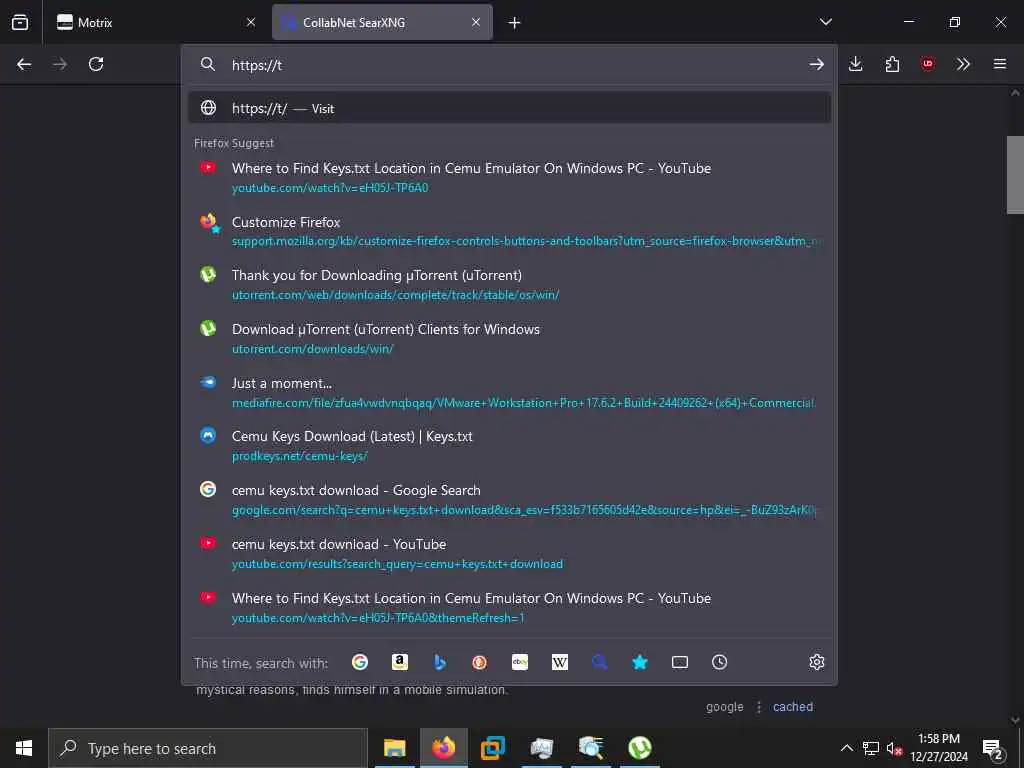Open YouTube suggestion with themeRefresh=1 URL
The image size is (1024, 768).
(509, 607)
